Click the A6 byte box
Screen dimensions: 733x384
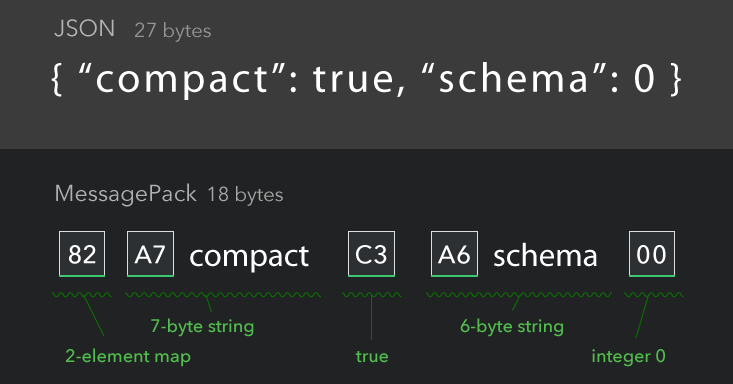click(x=454, y=254)
